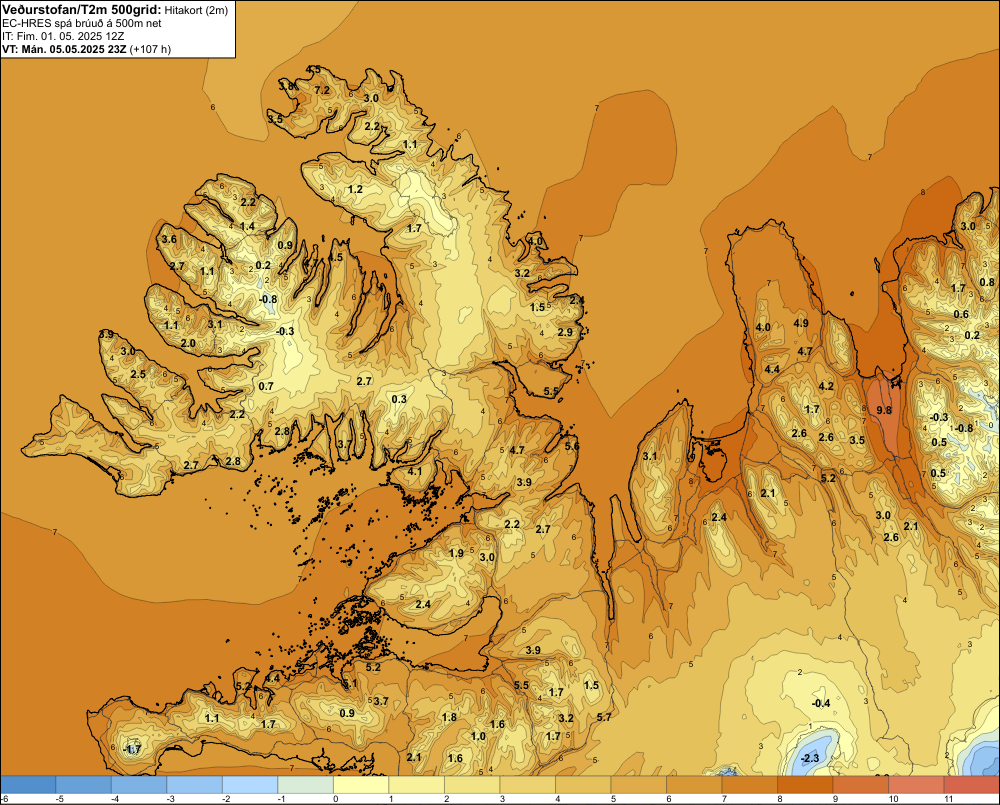Viewport: 1000px width, 805px height.
Task: Click the 5.7 temperature value
Action: click(x=603, y=717)
